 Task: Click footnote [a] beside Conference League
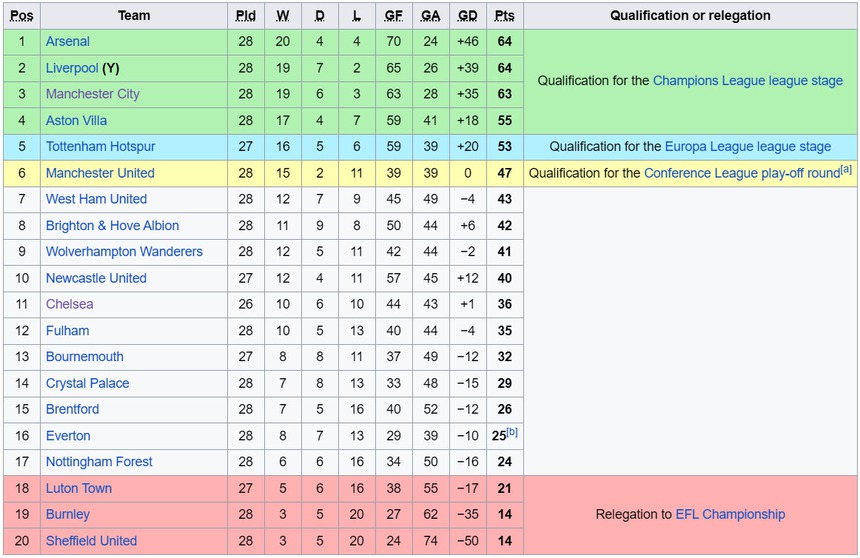coord(846,169)
